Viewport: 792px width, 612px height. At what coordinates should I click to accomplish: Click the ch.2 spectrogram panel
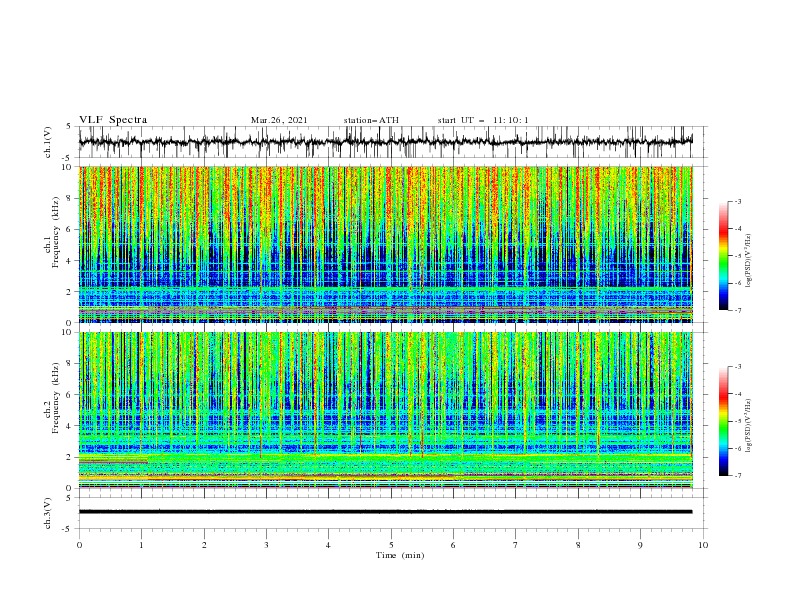click(385, 410)
